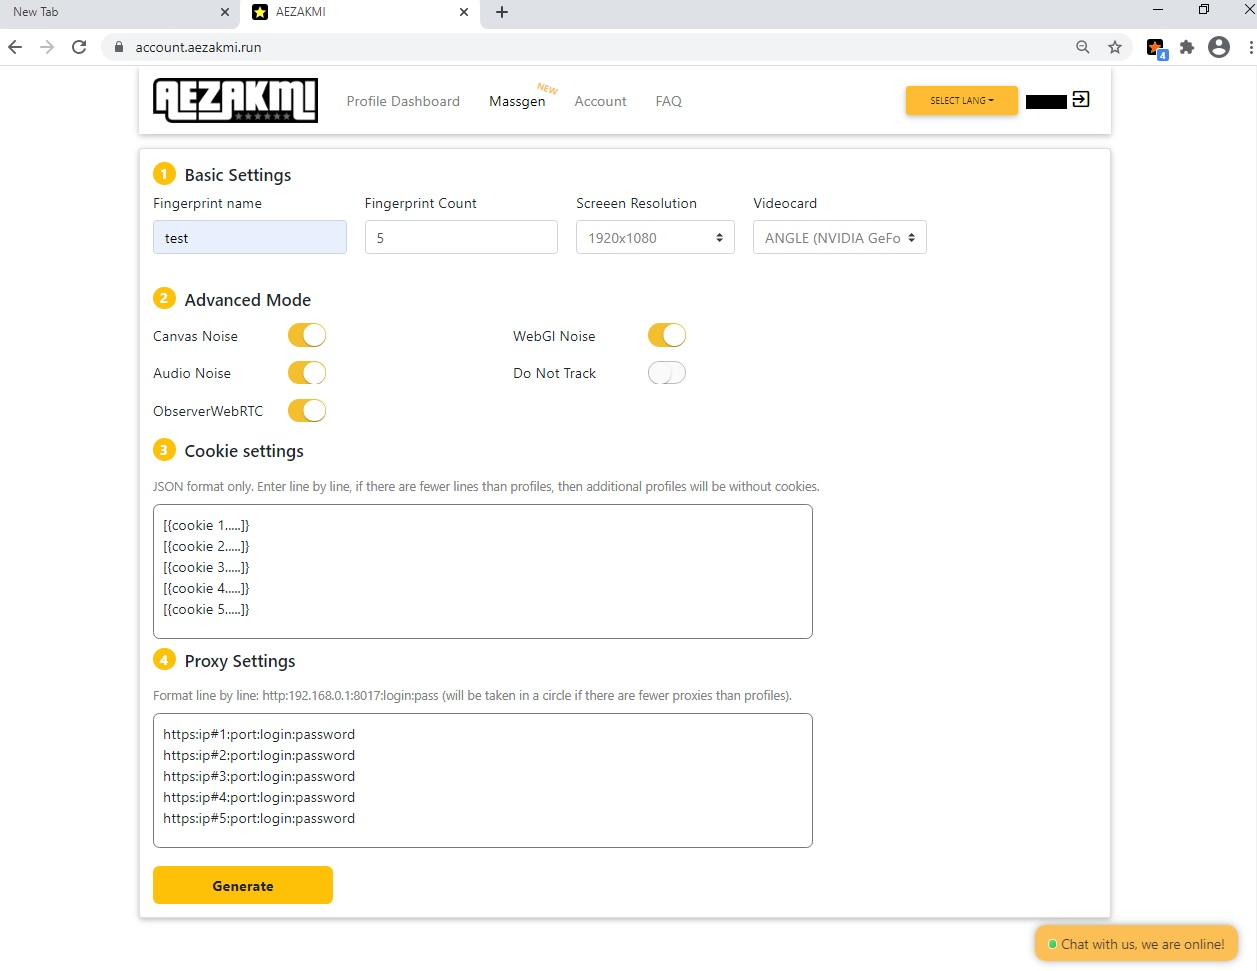
Task: Click the Fingerprint name input field
Action: click(x=250, y=237)
